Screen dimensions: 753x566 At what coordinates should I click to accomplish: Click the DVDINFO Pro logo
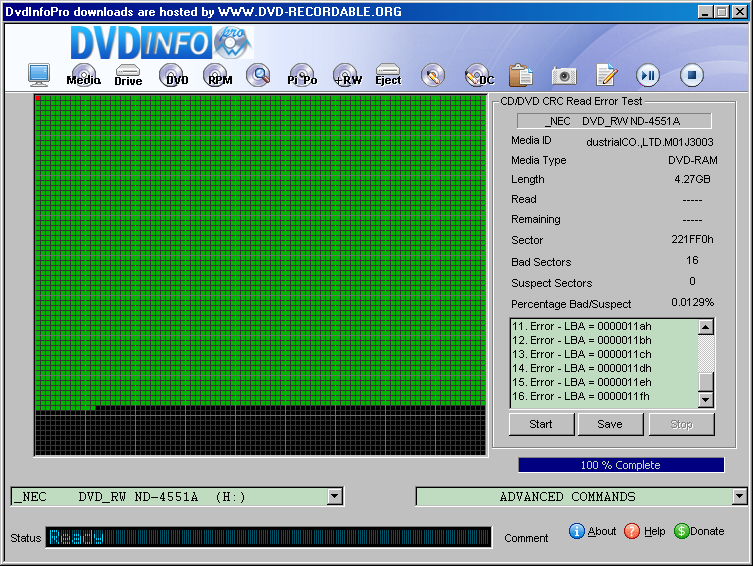pos(162,42)
